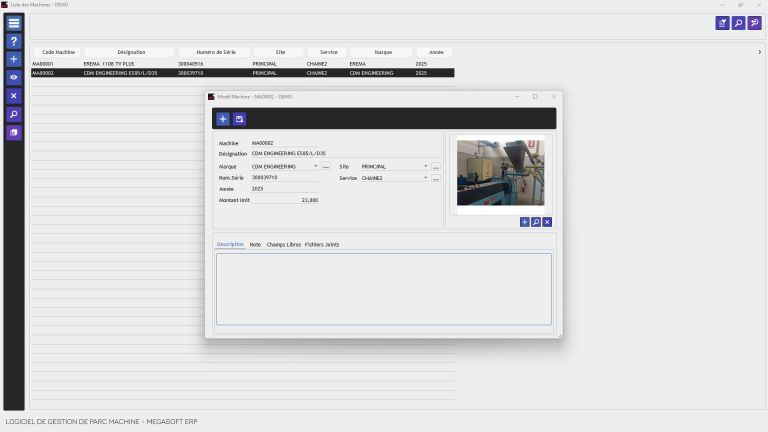Open the Fichiers Joints tab

[322, 244]
